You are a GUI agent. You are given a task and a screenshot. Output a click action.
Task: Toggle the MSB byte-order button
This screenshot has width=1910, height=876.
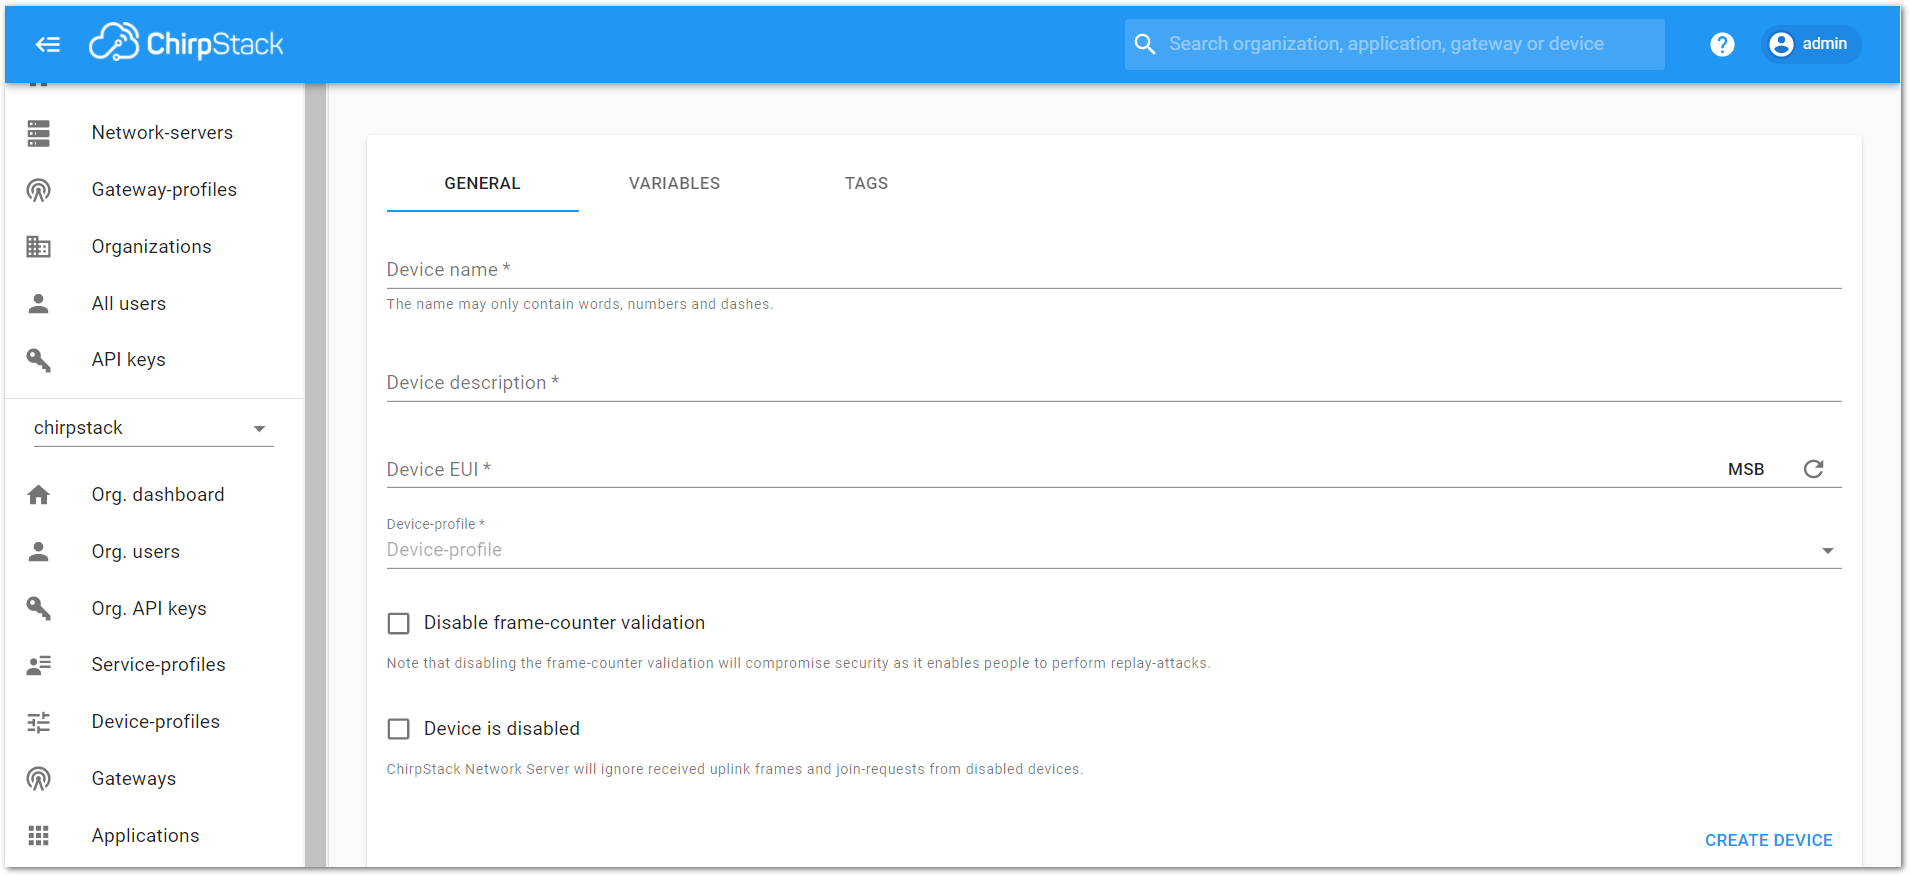point(1746,470)
